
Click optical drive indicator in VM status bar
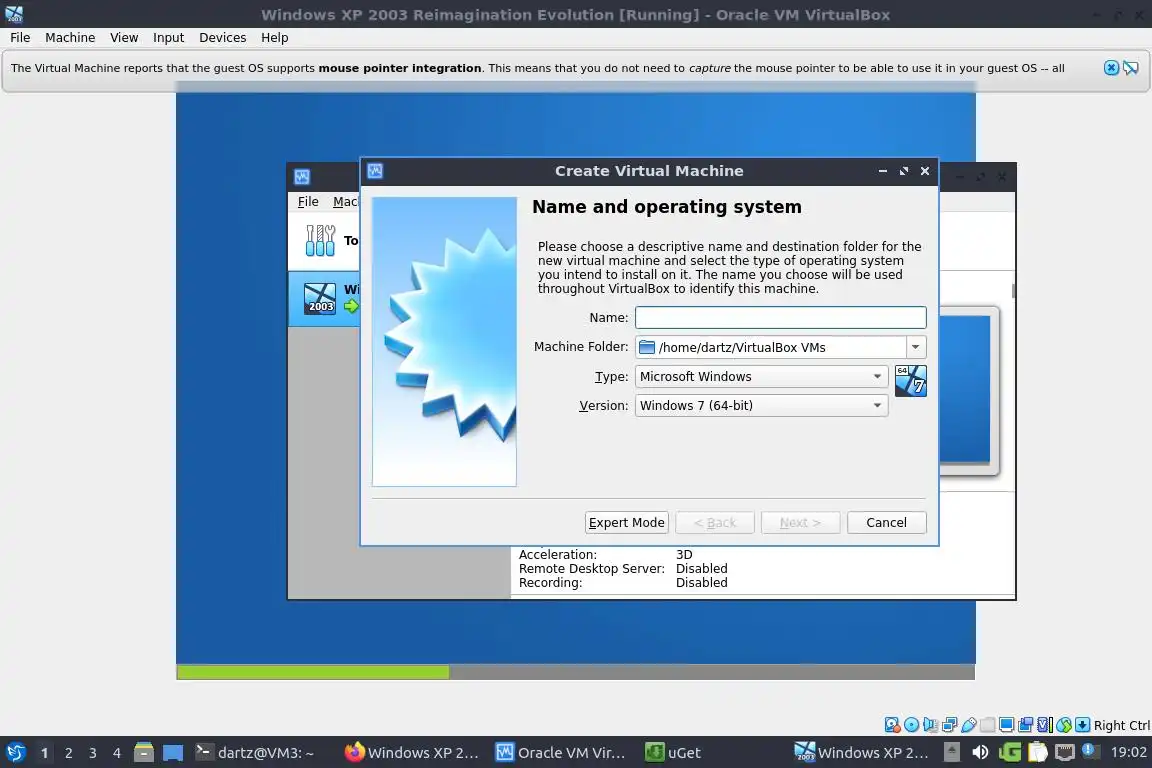coord(911,725)
